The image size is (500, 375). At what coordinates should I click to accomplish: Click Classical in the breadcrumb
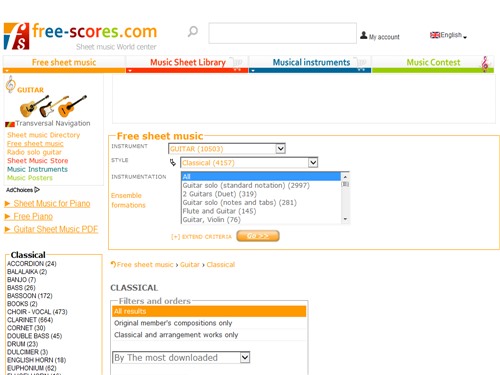click(x=221, y=265)
